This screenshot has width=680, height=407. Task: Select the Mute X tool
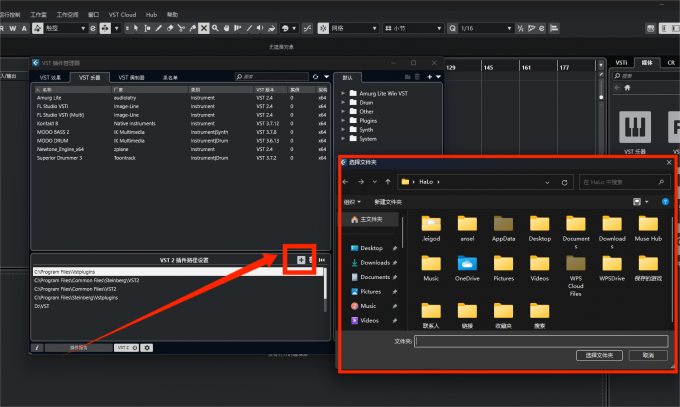click(203, 28)
